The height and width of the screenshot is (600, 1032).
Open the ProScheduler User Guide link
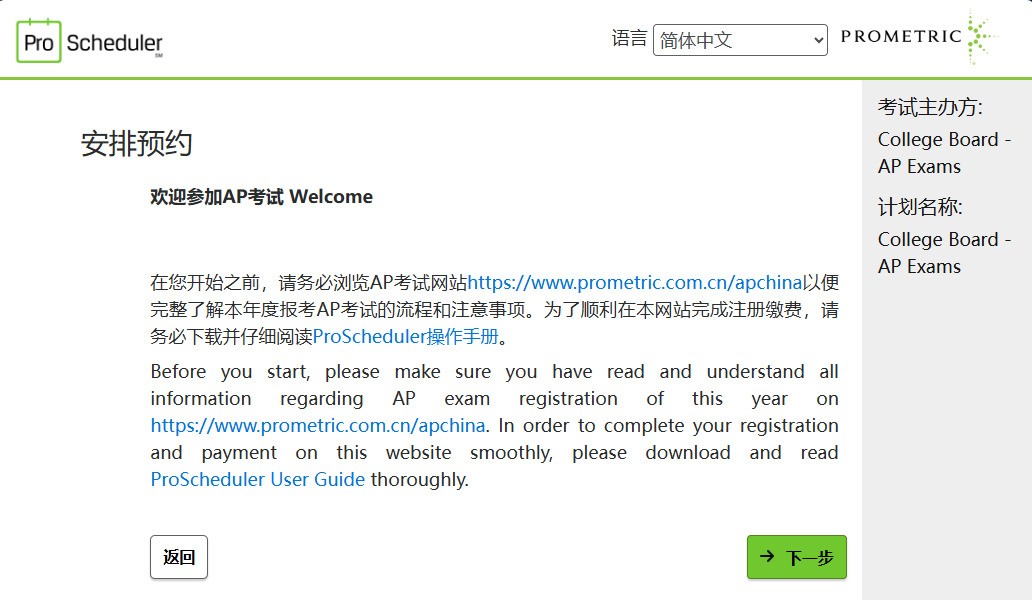click(257, 480)
